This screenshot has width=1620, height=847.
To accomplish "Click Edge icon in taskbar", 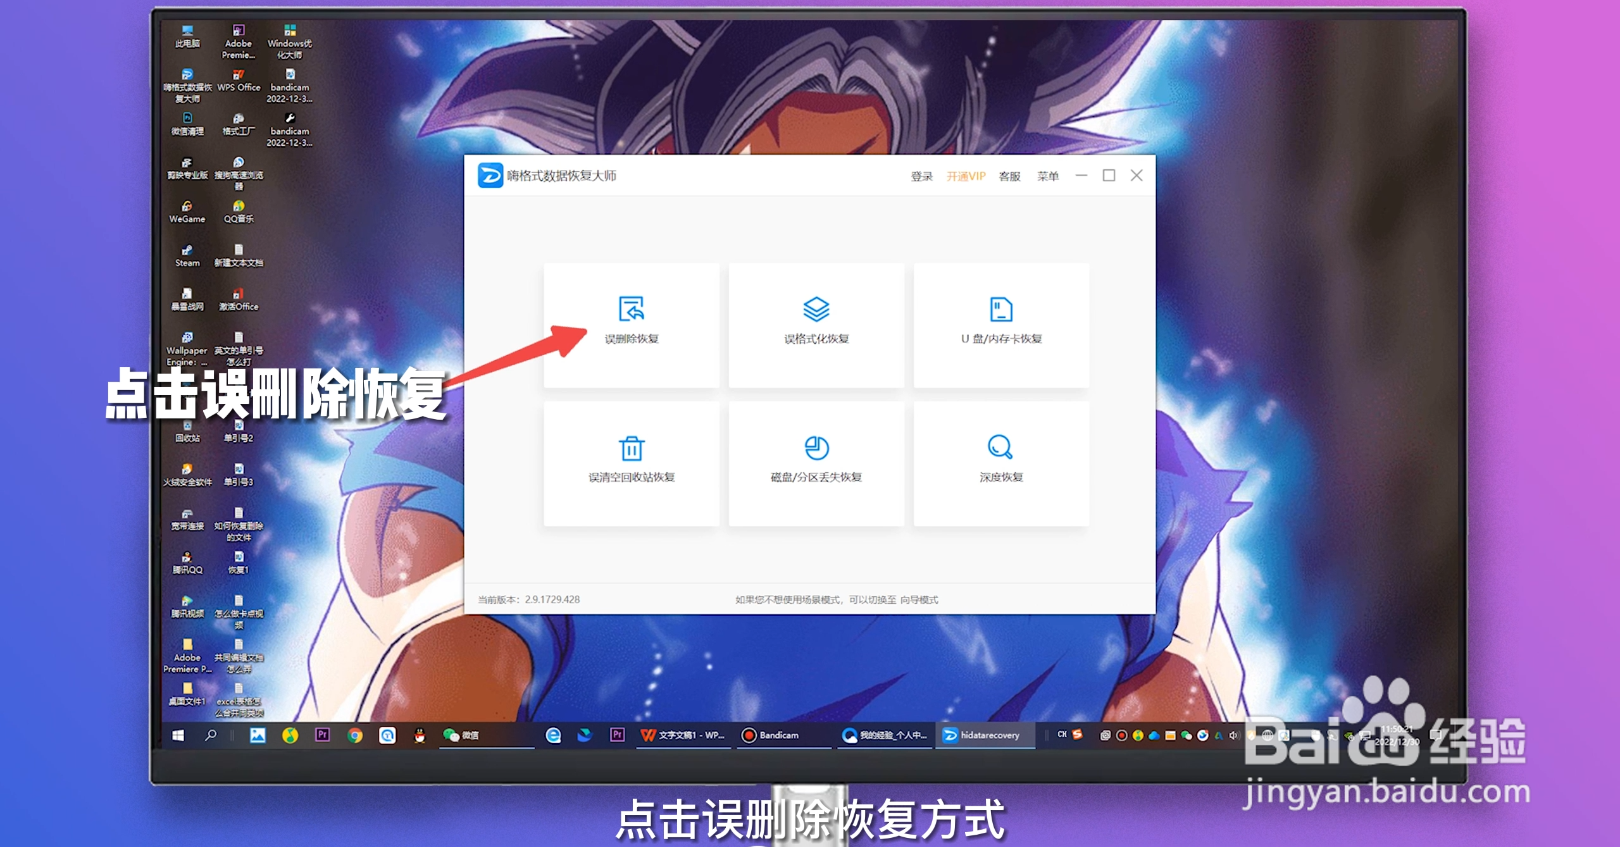I will (x=553, y=735).
